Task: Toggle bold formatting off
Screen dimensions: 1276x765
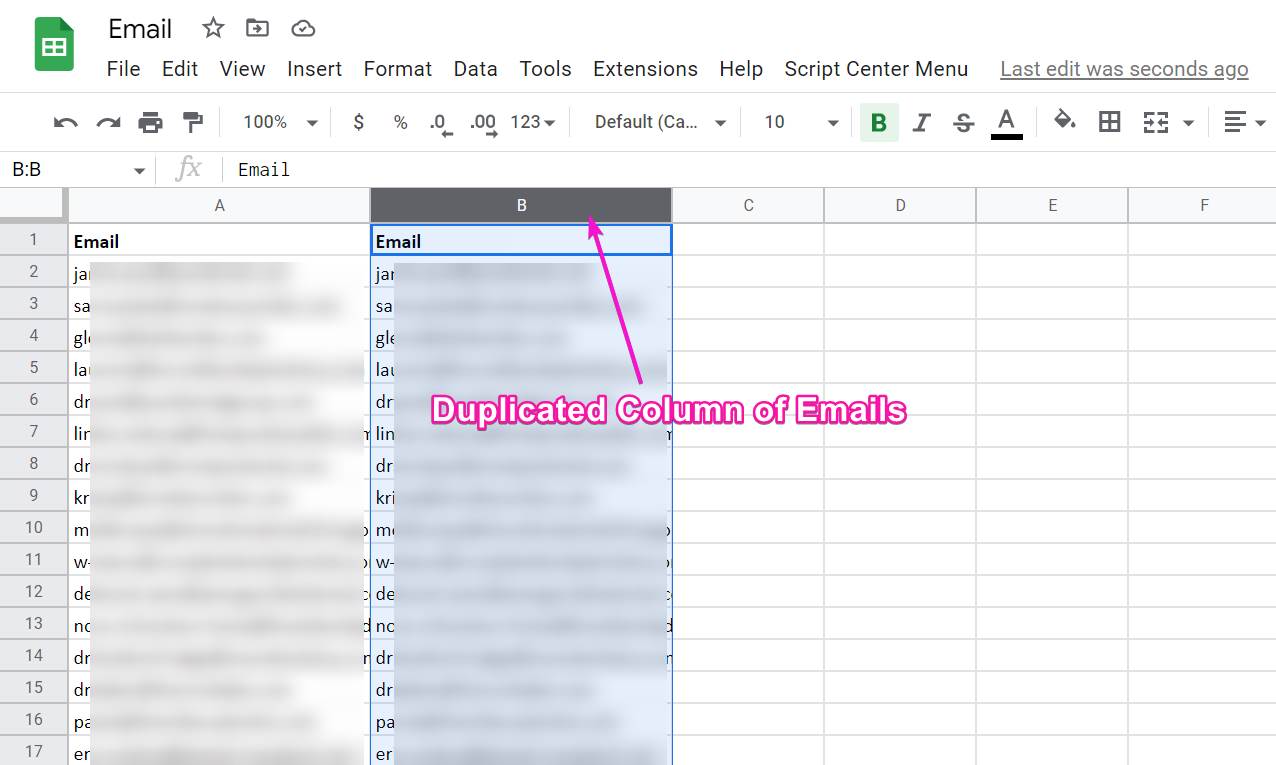Action: [878, 121]
